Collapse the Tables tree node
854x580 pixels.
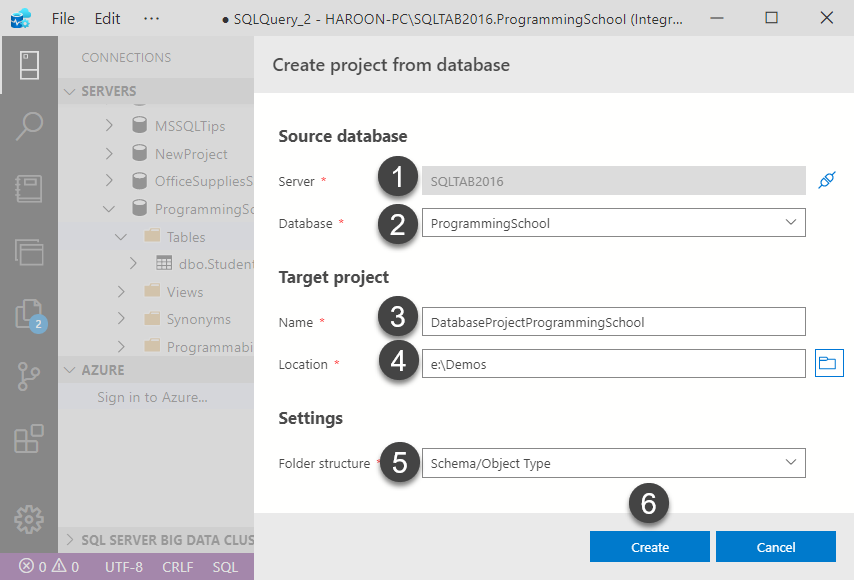click(x=122, y=237)
